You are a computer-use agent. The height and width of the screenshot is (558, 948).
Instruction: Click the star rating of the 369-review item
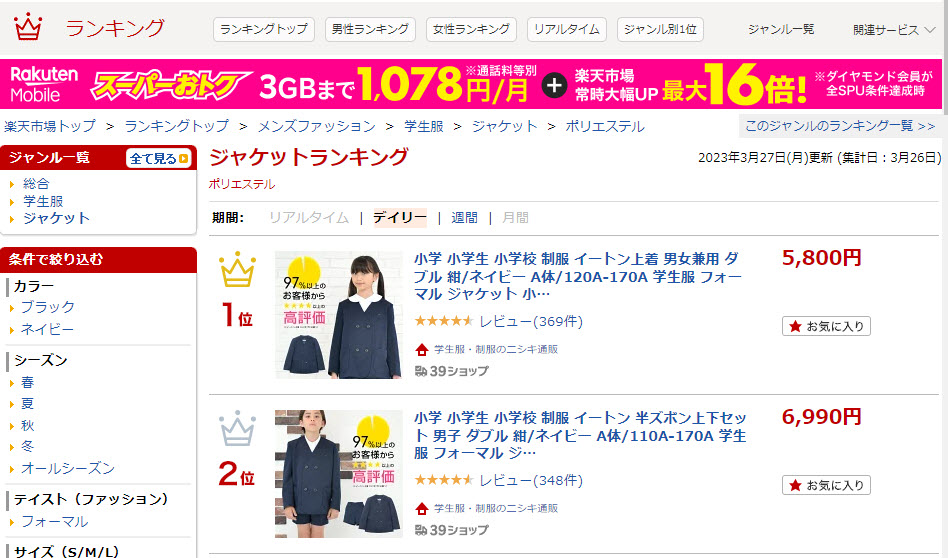coord(444,321)
